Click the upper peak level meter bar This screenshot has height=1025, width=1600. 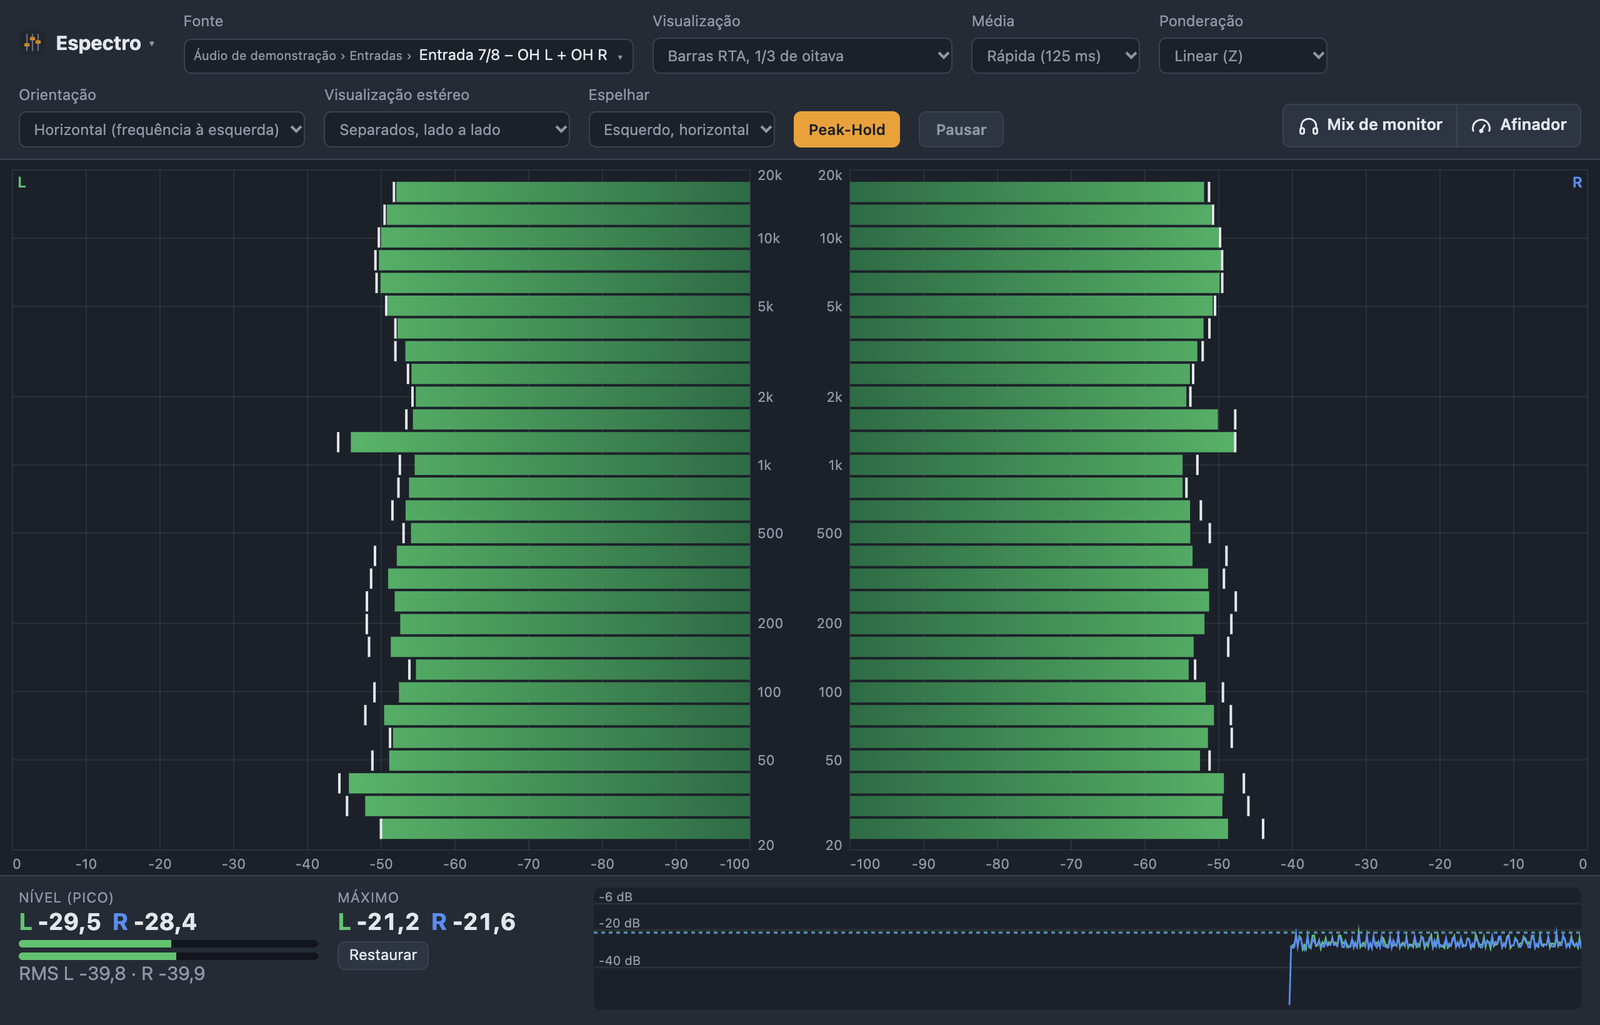point(168,943)
